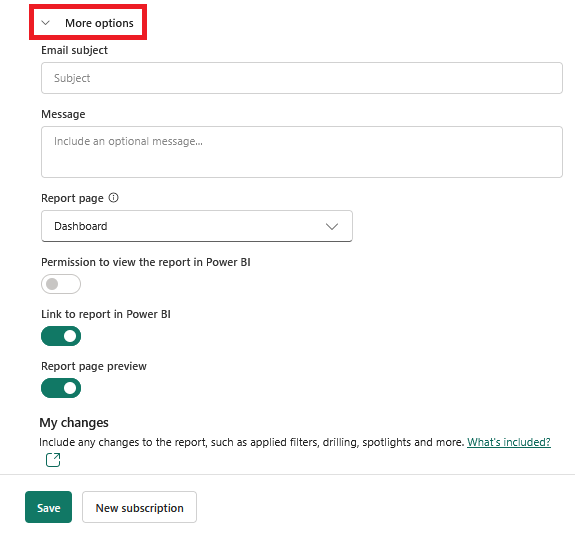Click the More options section title text

tap(99, 23)
